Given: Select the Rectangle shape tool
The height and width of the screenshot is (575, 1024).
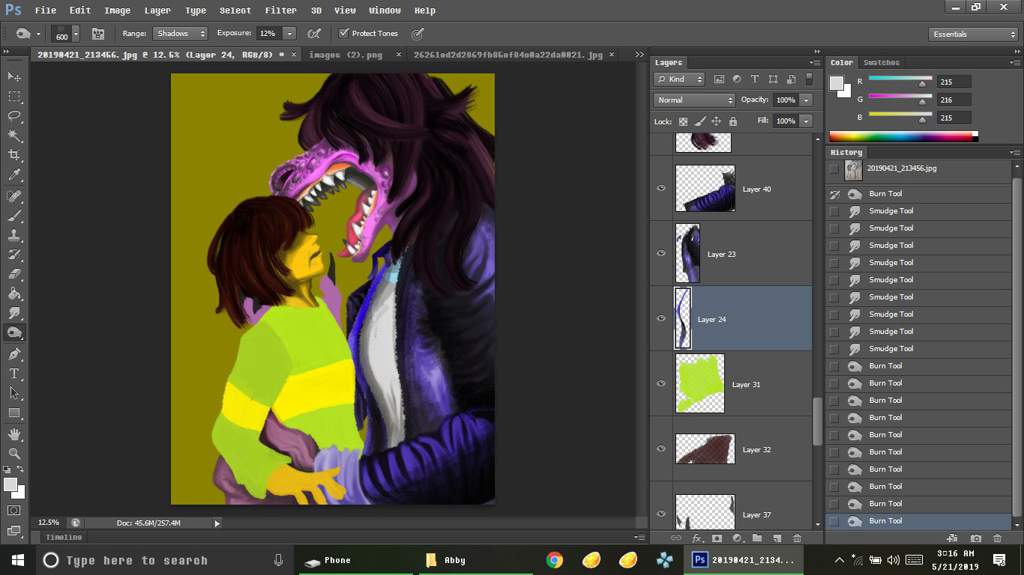Looking at the screenshot, I should click(14, 413).
